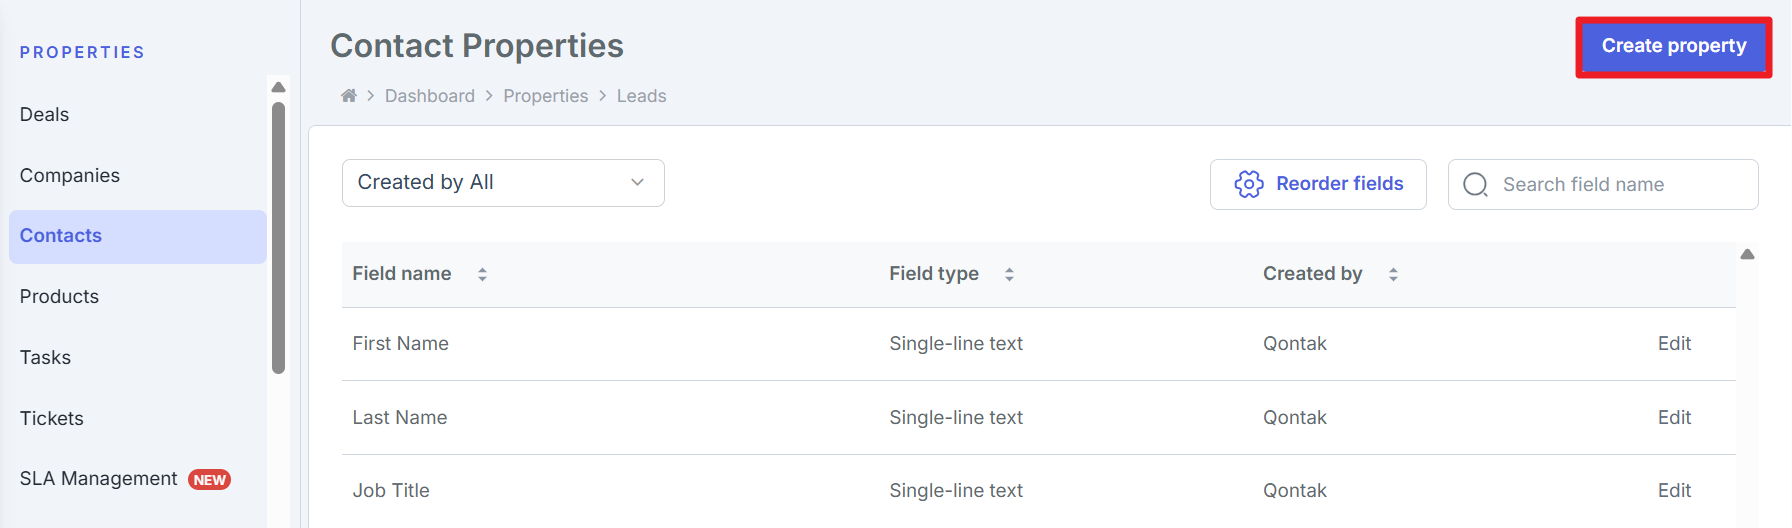Select Companies in the properties sidebar
This screenshot has width=1792, height=528.
click(70, 176)
